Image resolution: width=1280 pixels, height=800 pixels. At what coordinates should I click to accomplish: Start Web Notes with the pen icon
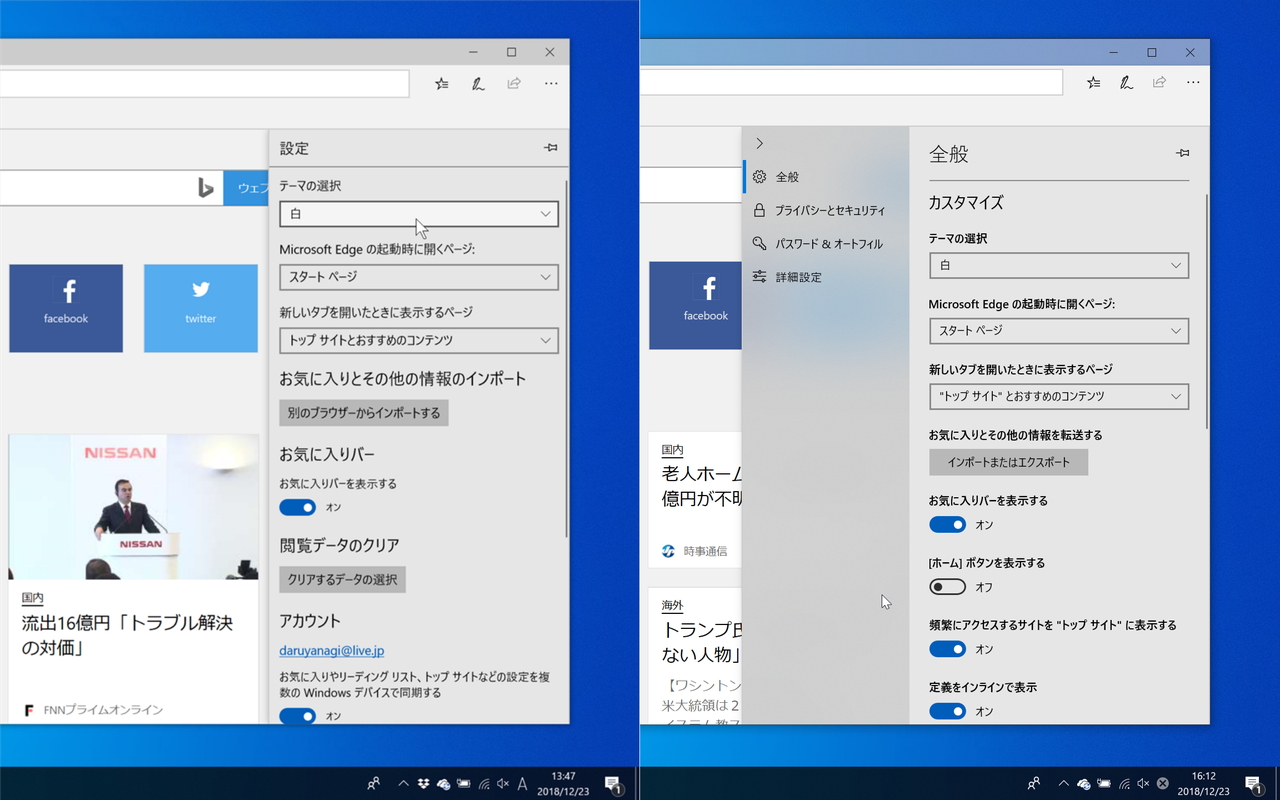(478, 83)
